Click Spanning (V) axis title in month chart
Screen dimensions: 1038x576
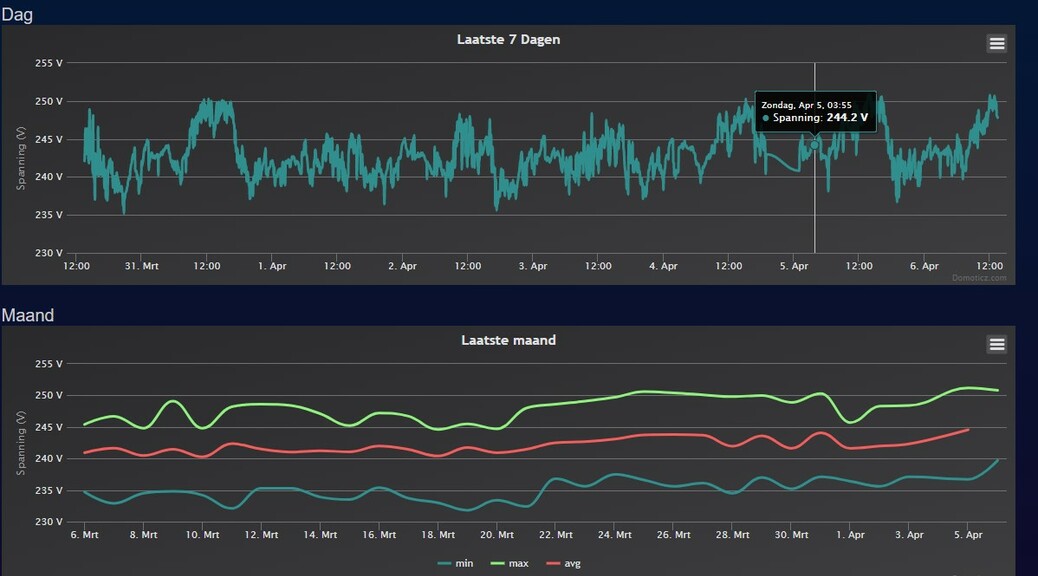pyautogui.click(x=20, y=443)
